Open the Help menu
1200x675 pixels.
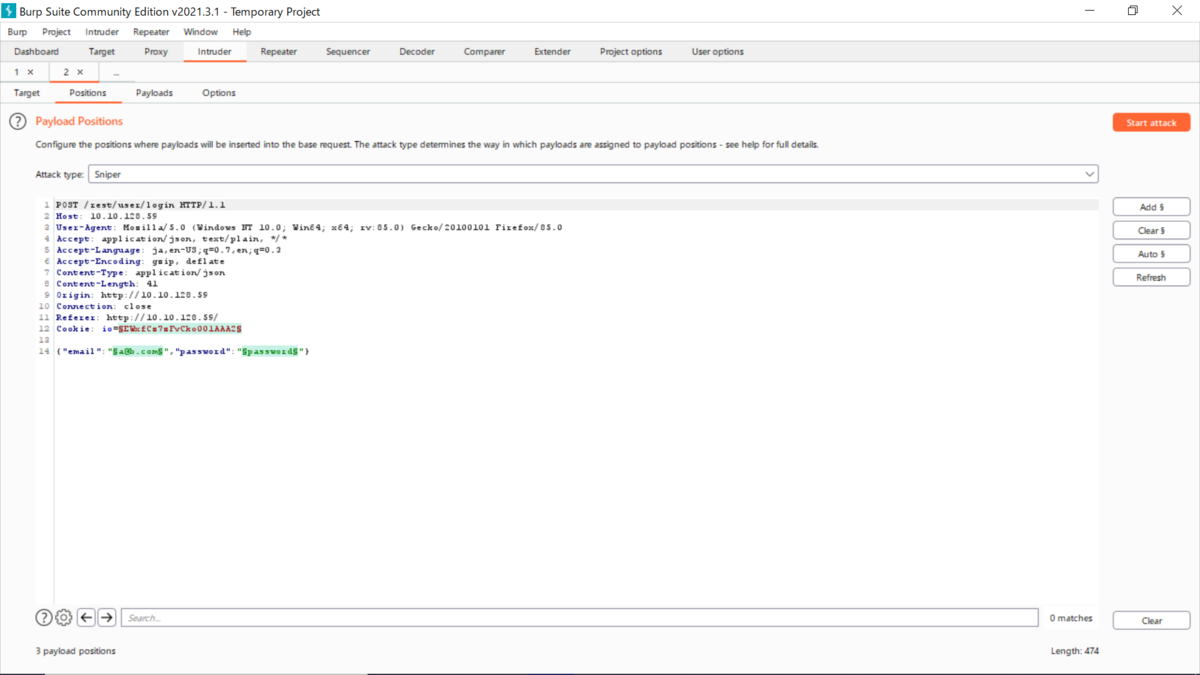pyautogui.click(x=242, y=32)
